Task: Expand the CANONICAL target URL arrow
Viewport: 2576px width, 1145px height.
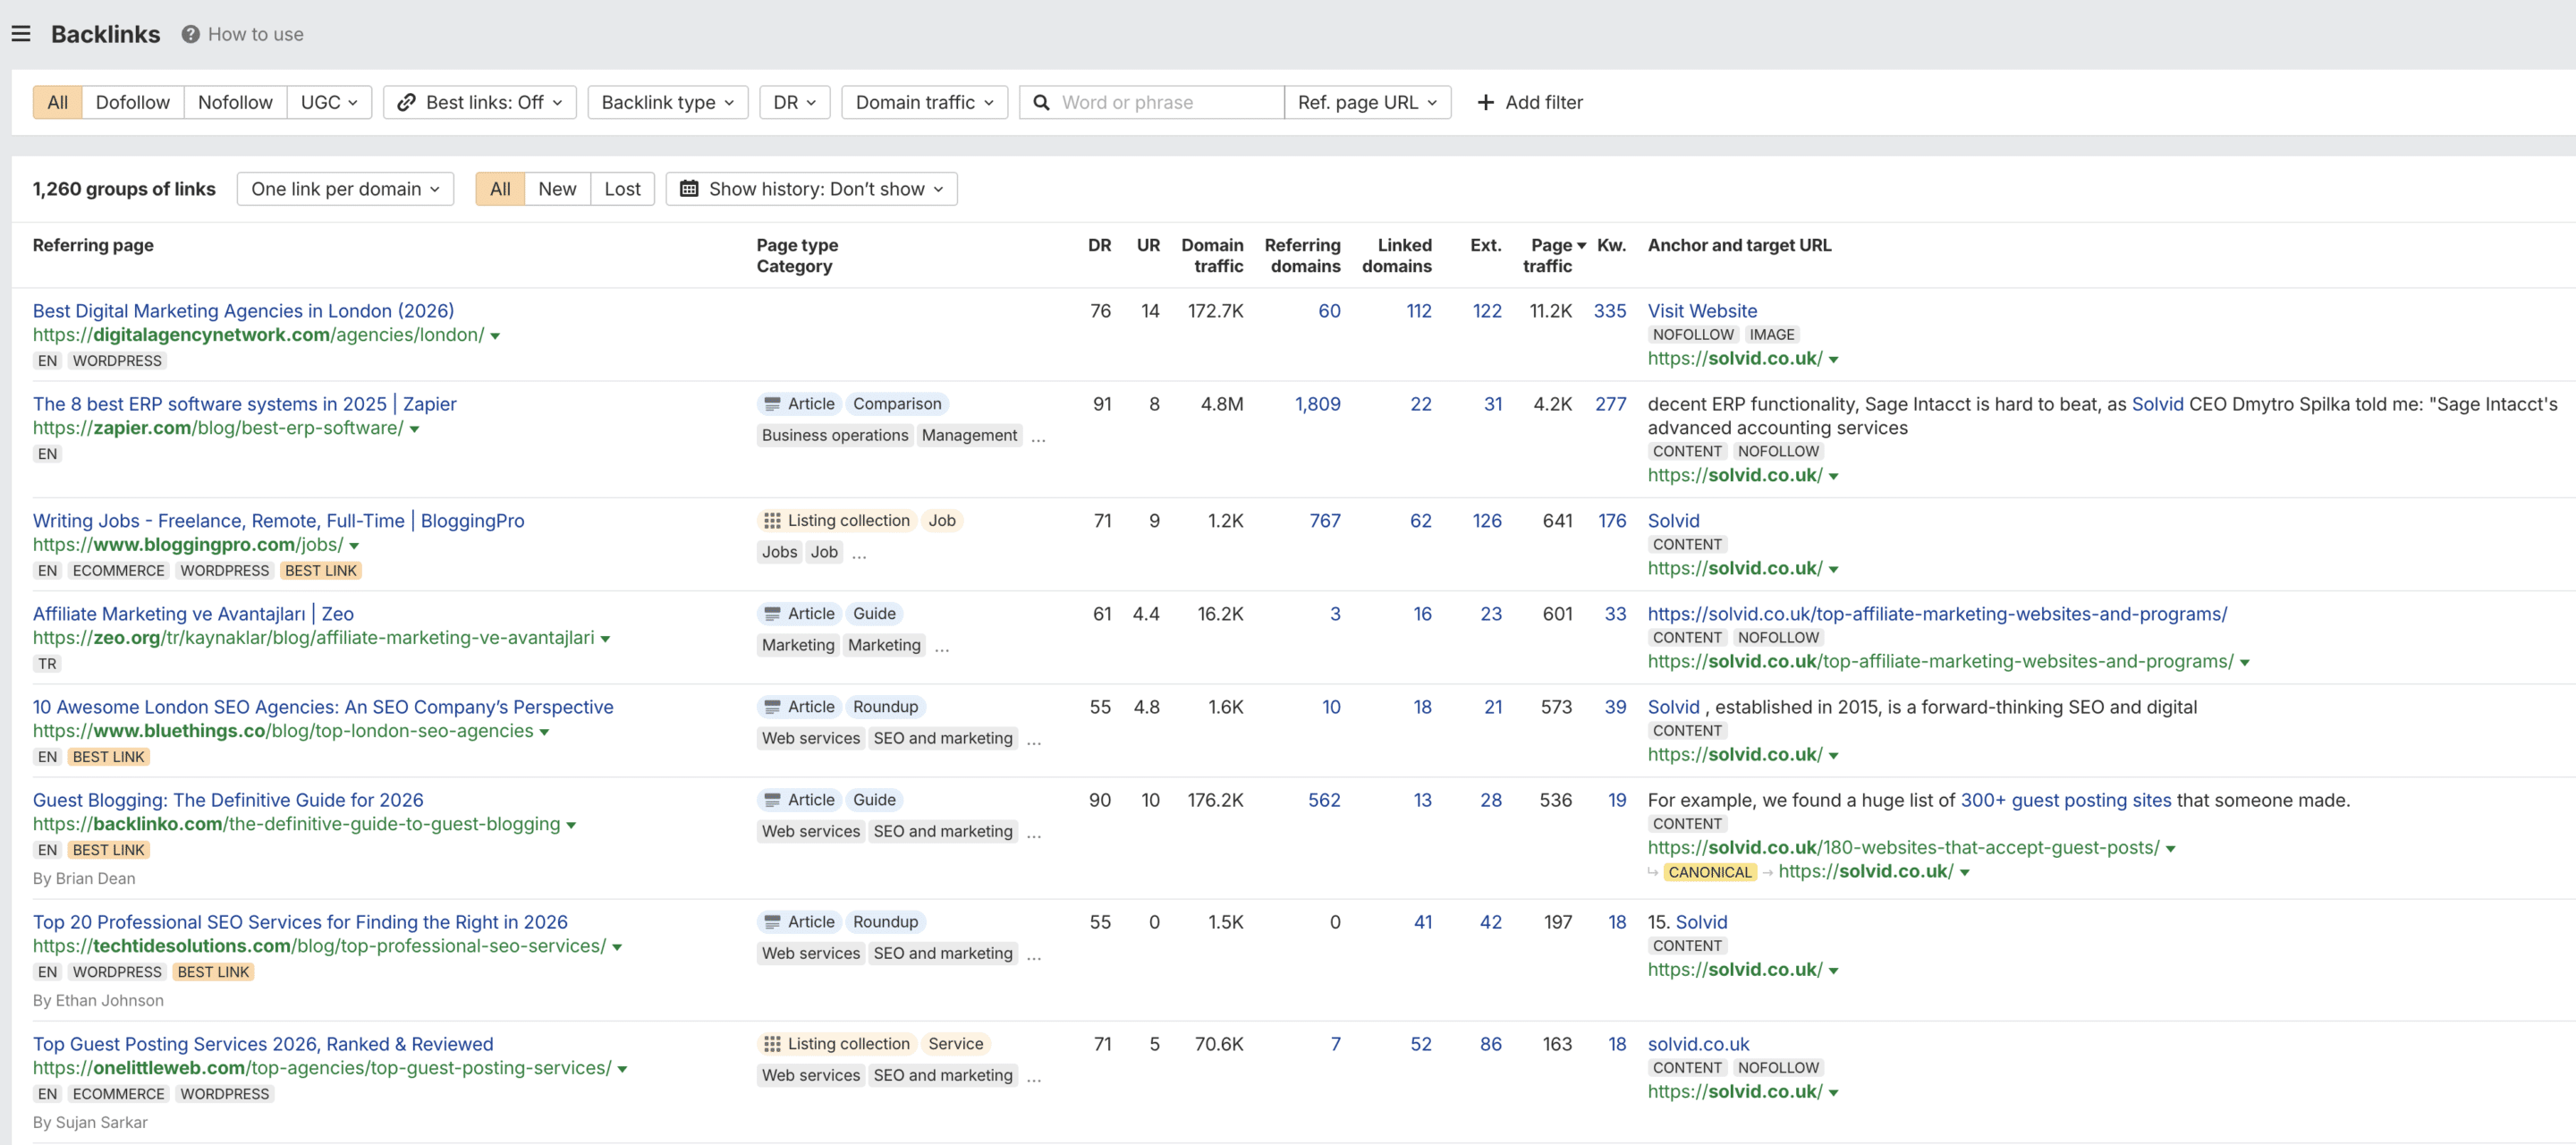Action: pyautogui.click(x=1964, y=873)
